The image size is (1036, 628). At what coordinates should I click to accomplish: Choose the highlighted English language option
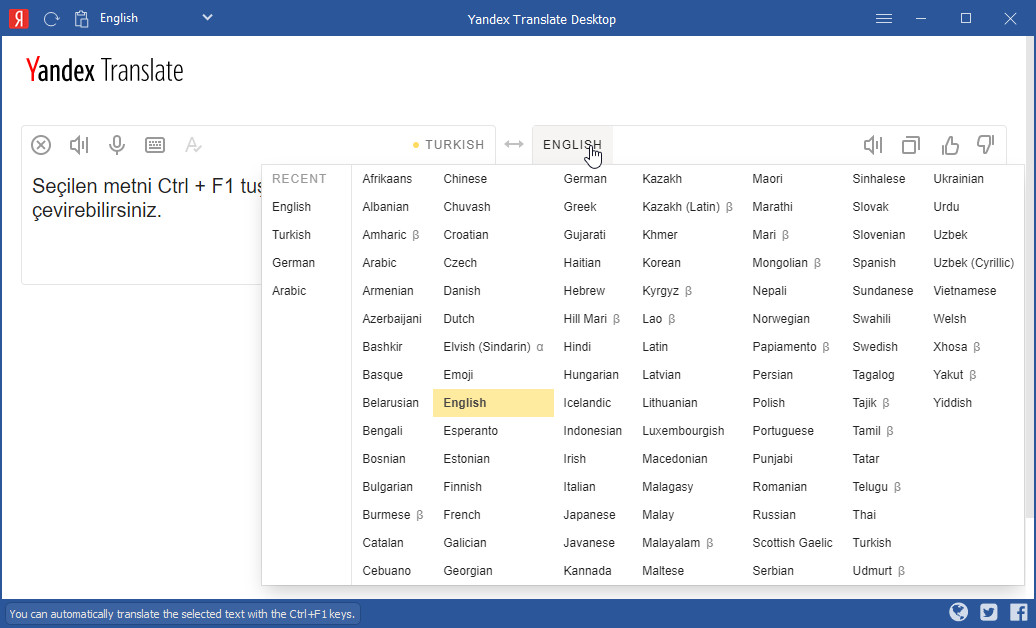[493, 403]
